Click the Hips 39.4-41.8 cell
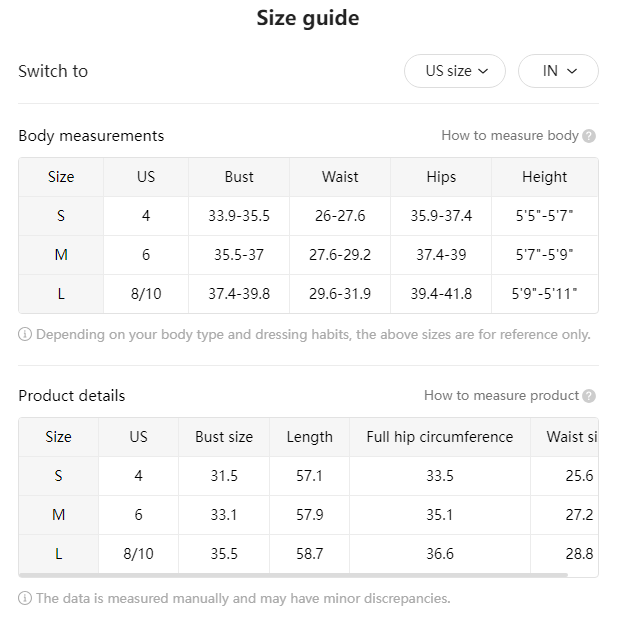 coord(441,294)
